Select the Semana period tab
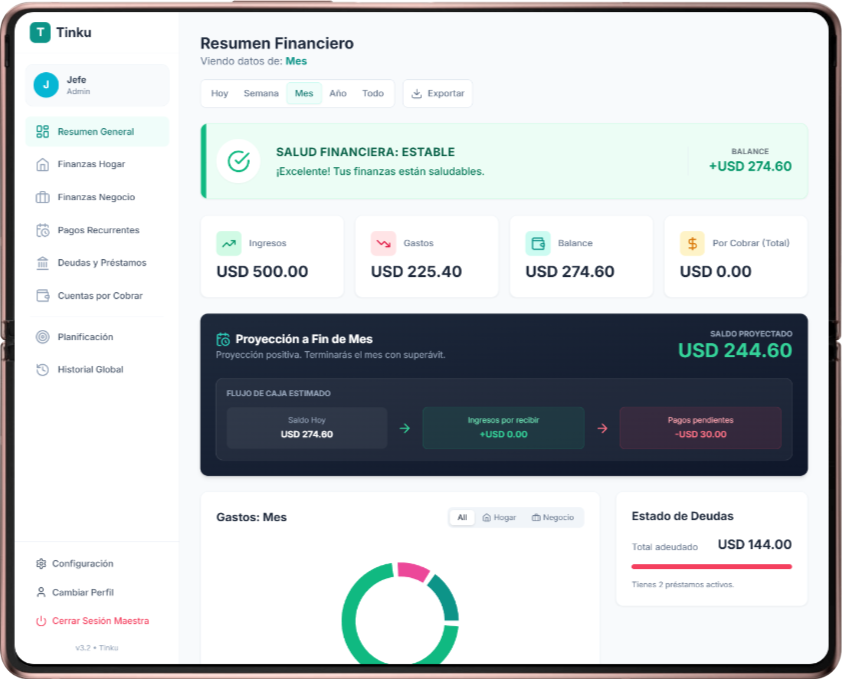The height and width of the screenshot is (679, 842). click(x=261, y=93)
